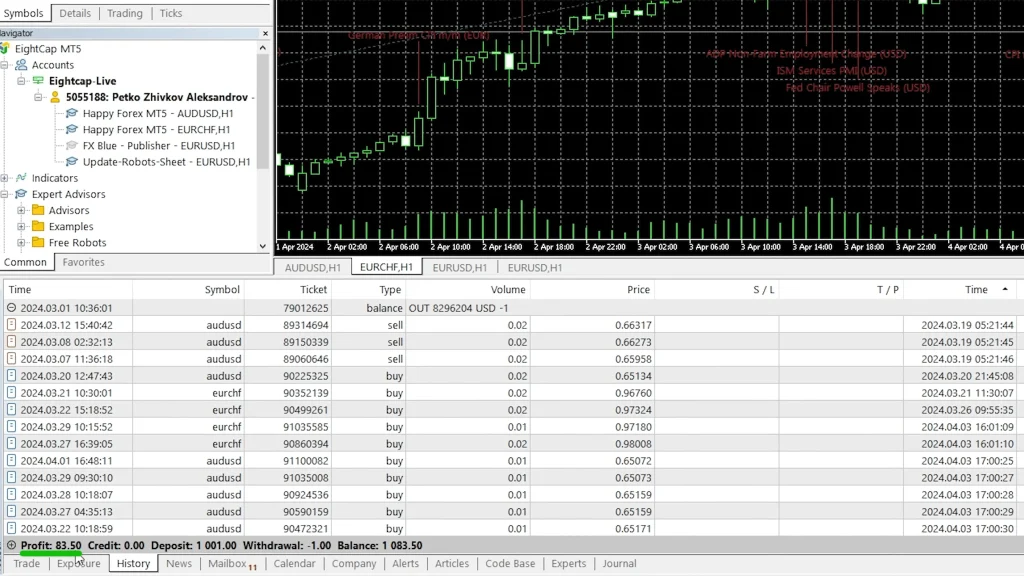
Task: Click the Eightcap-Live server icon
Action: coord(38,81)
